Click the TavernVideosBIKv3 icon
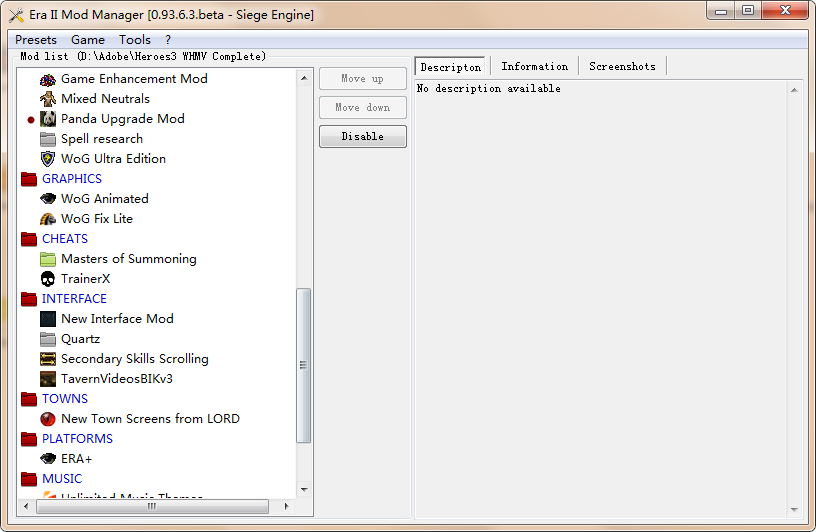 [48, 379]
